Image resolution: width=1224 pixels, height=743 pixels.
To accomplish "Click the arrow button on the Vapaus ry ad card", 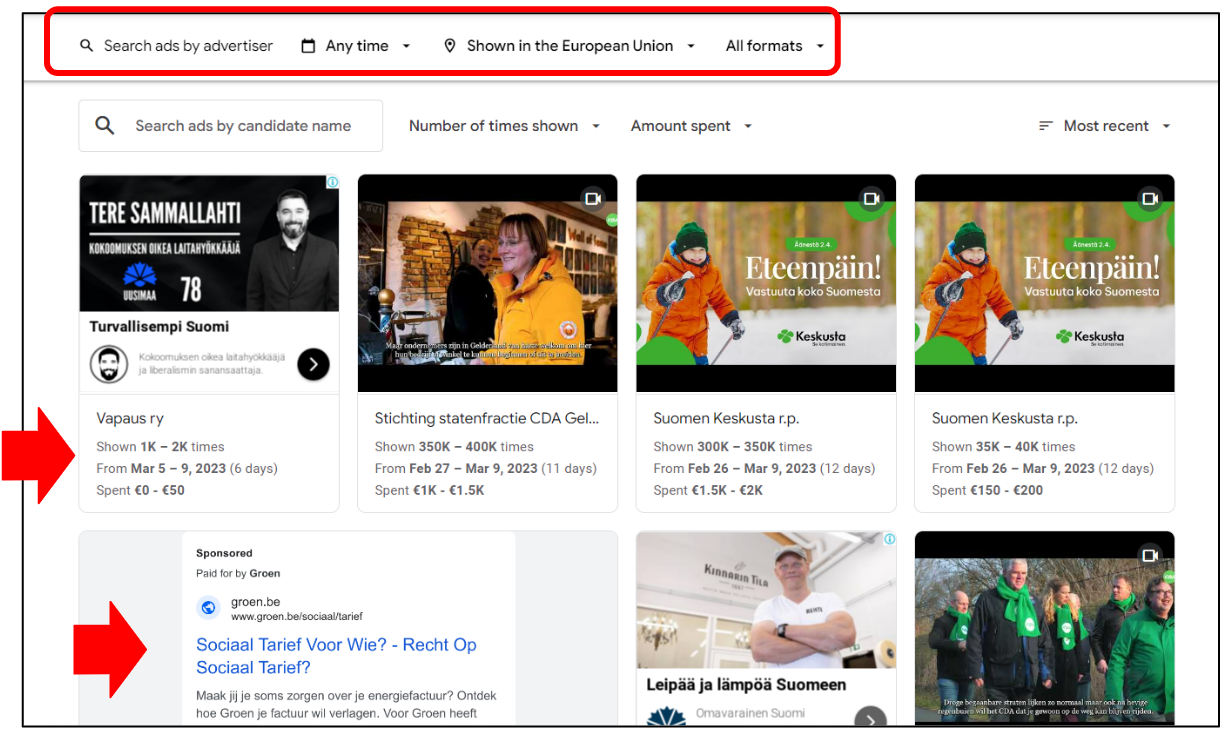I will pos(313,364).
